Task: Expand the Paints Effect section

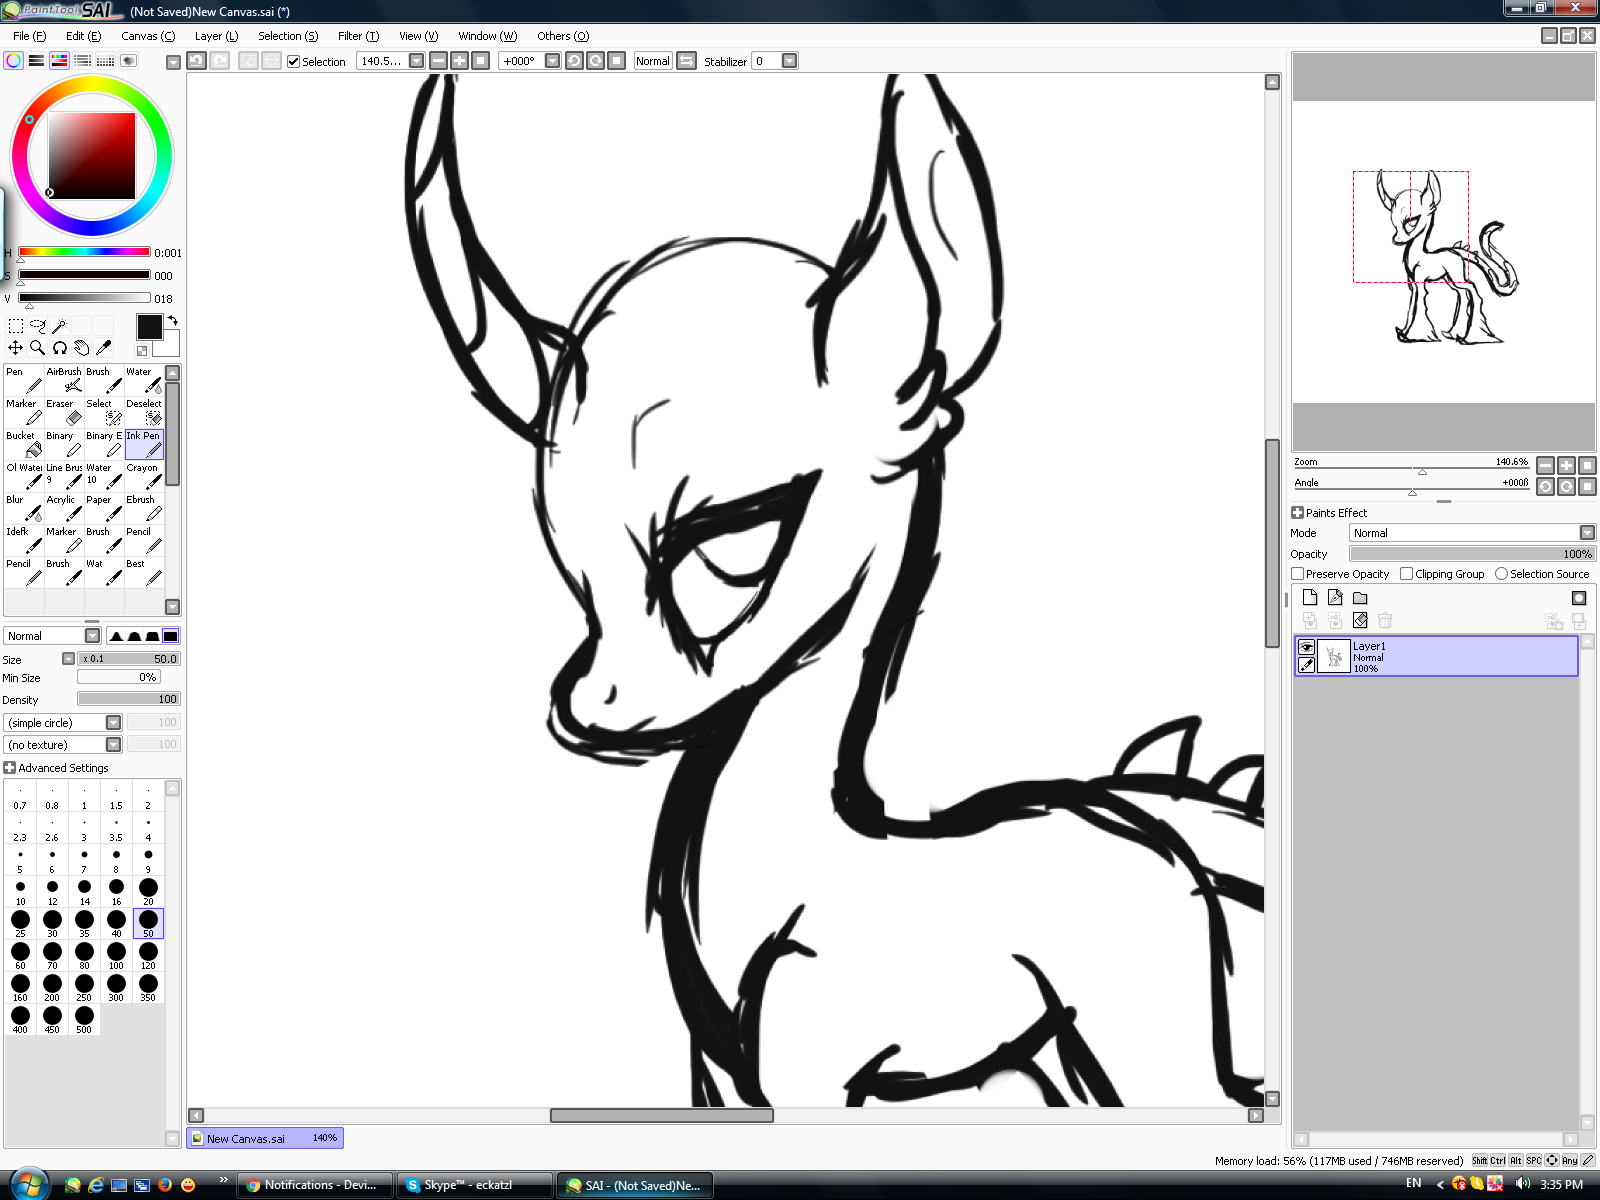Action: coord(1298,513)
